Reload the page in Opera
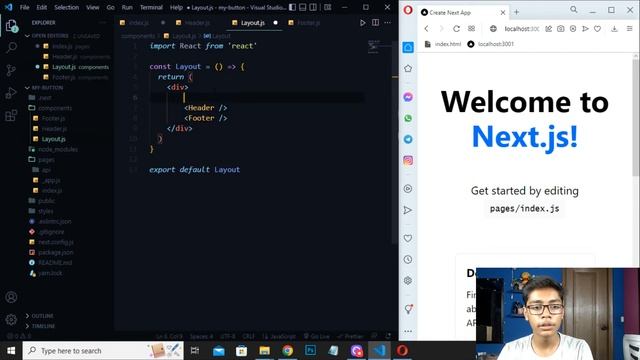Viewport: 640px width, 360px height. [x=456, y=29]
